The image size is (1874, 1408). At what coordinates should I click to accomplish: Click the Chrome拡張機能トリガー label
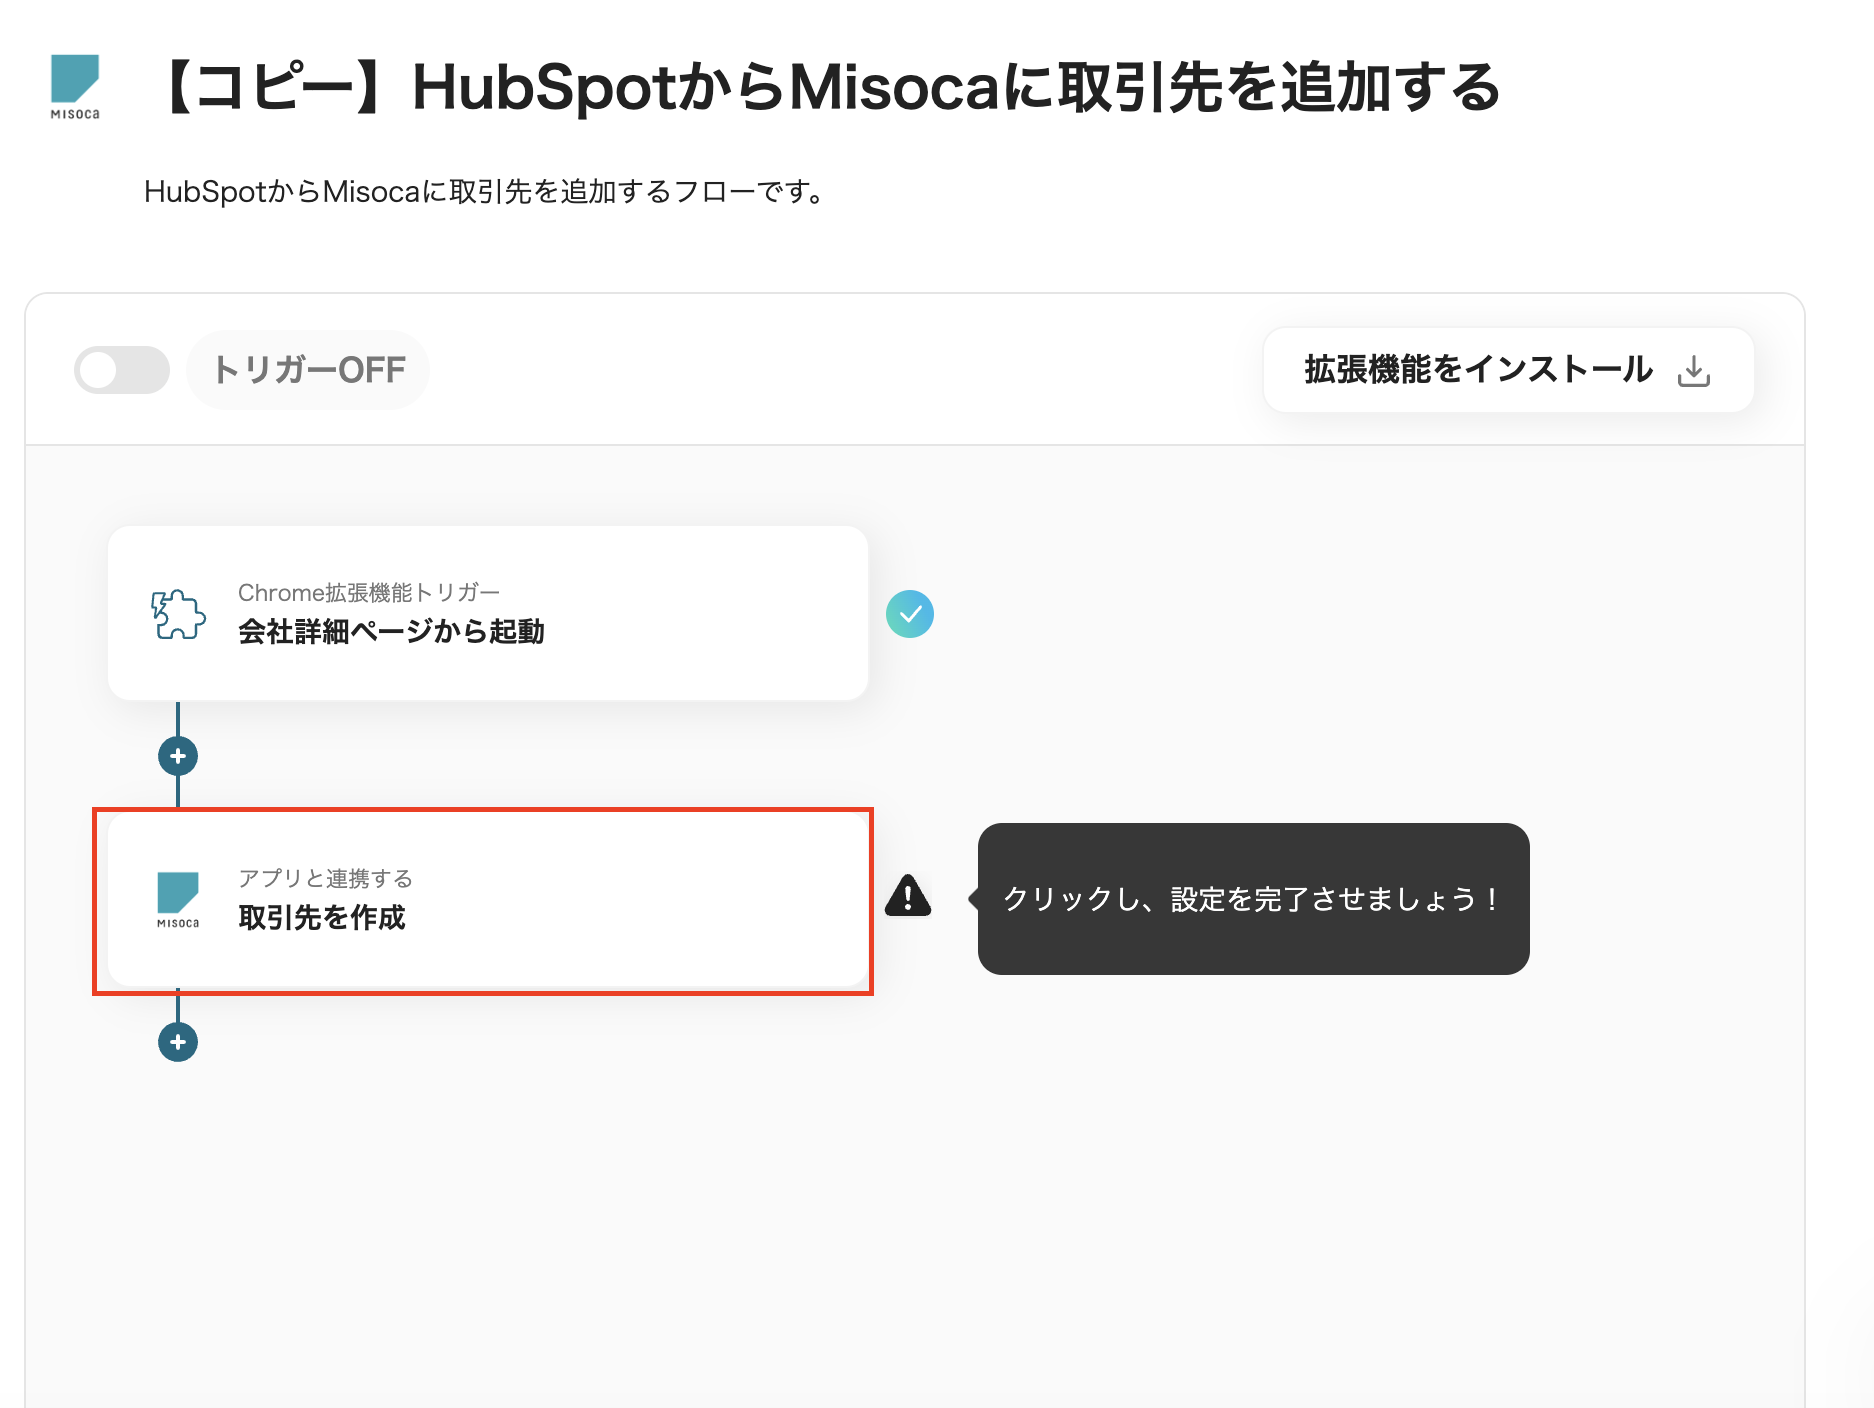tap(369, 593)
